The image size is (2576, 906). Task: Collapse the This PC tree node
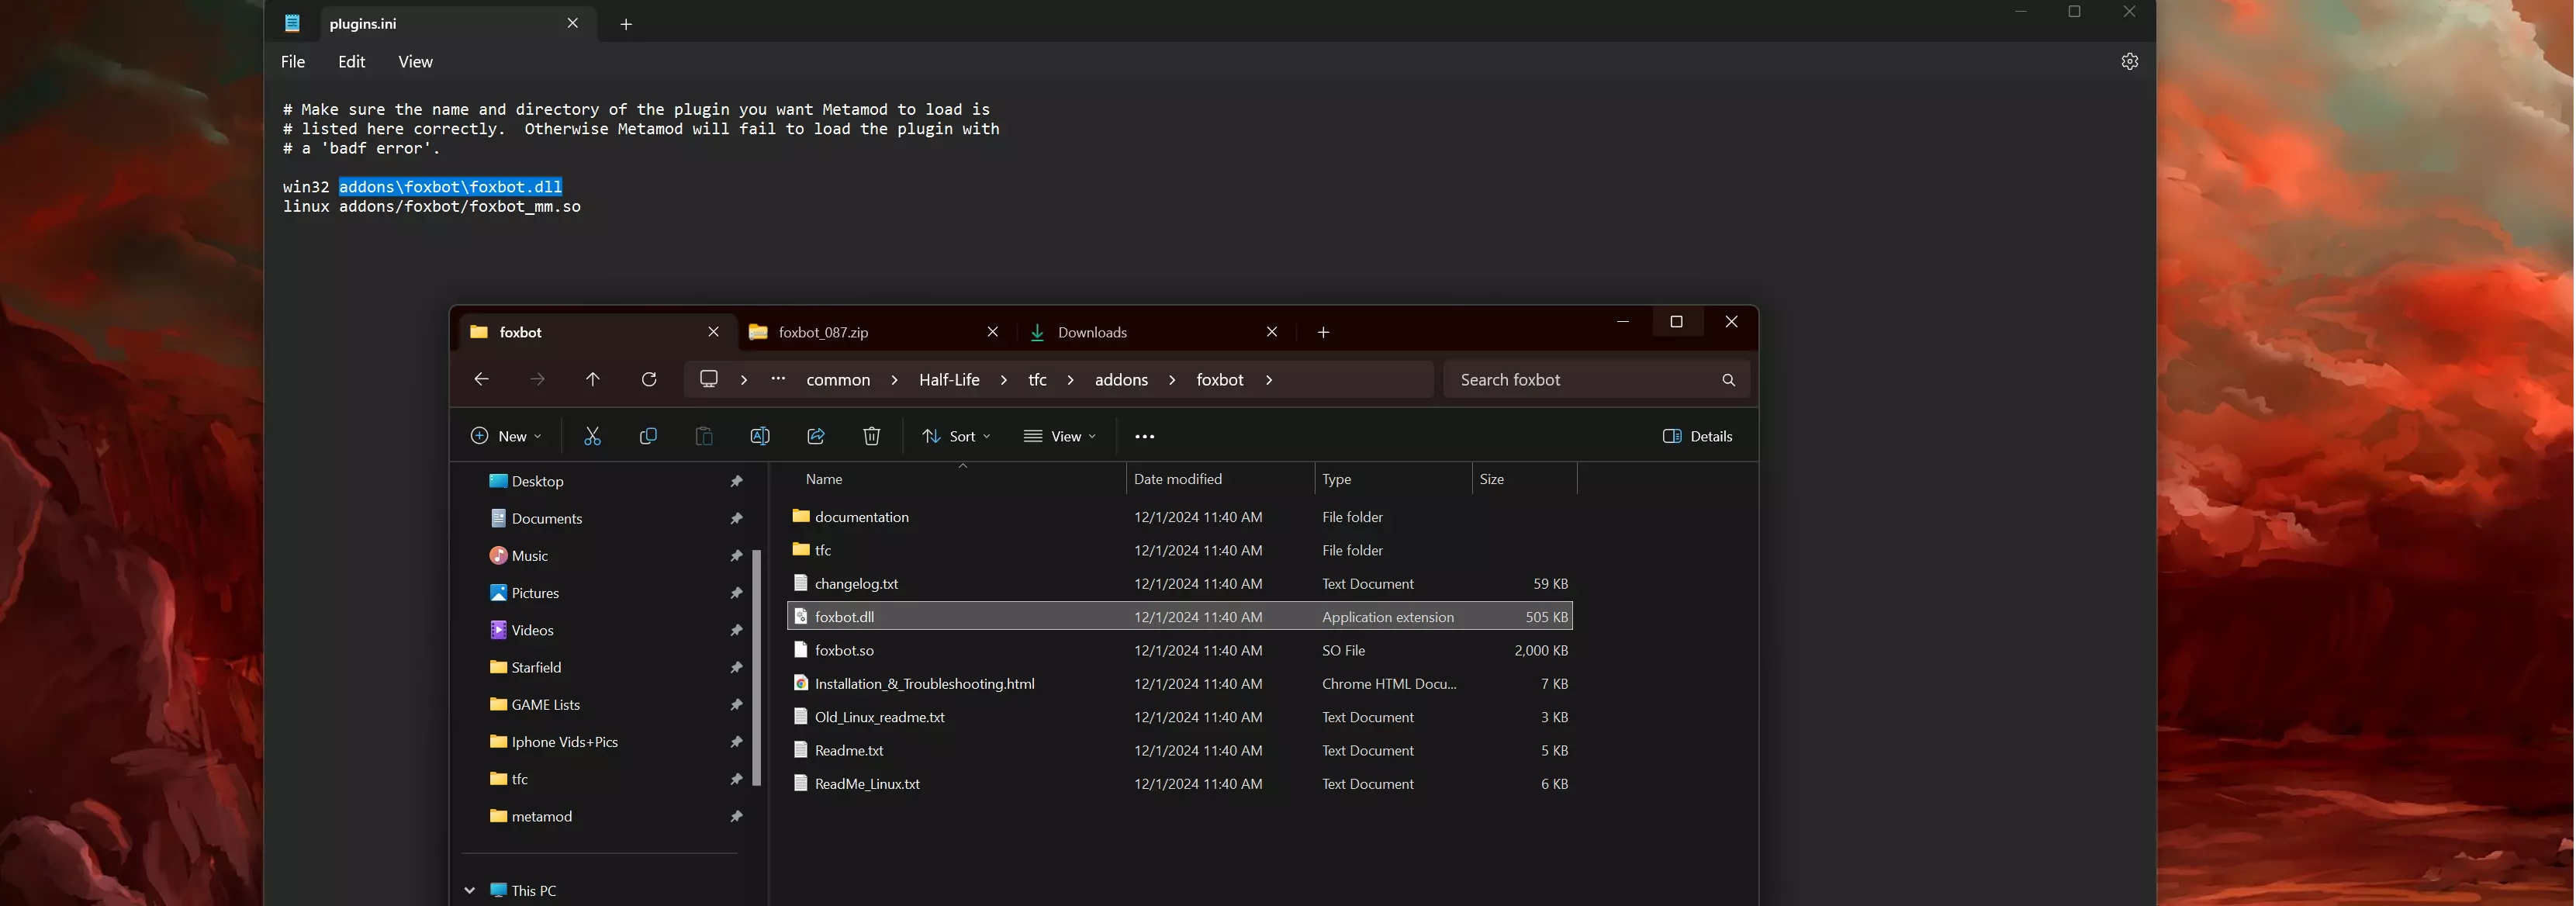click(x=469, y=890)
